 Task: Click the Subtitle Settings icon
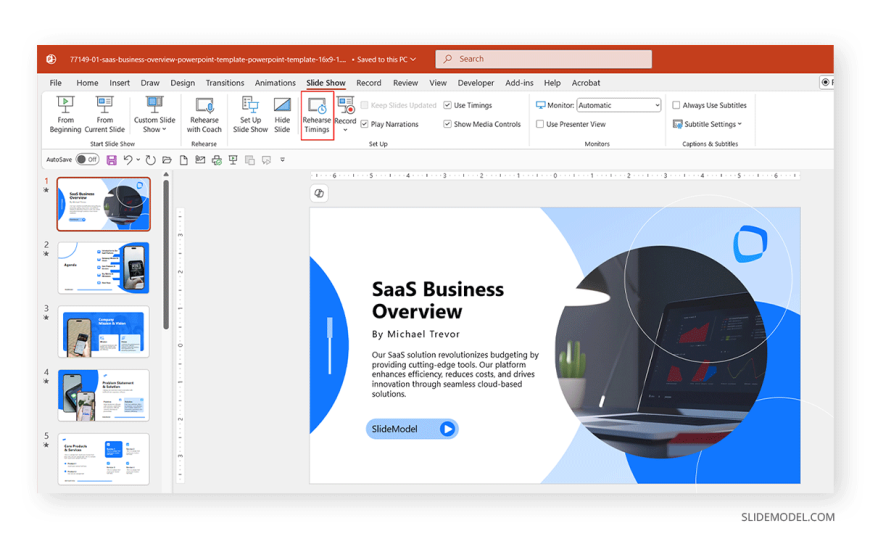(x=677, y=124)
